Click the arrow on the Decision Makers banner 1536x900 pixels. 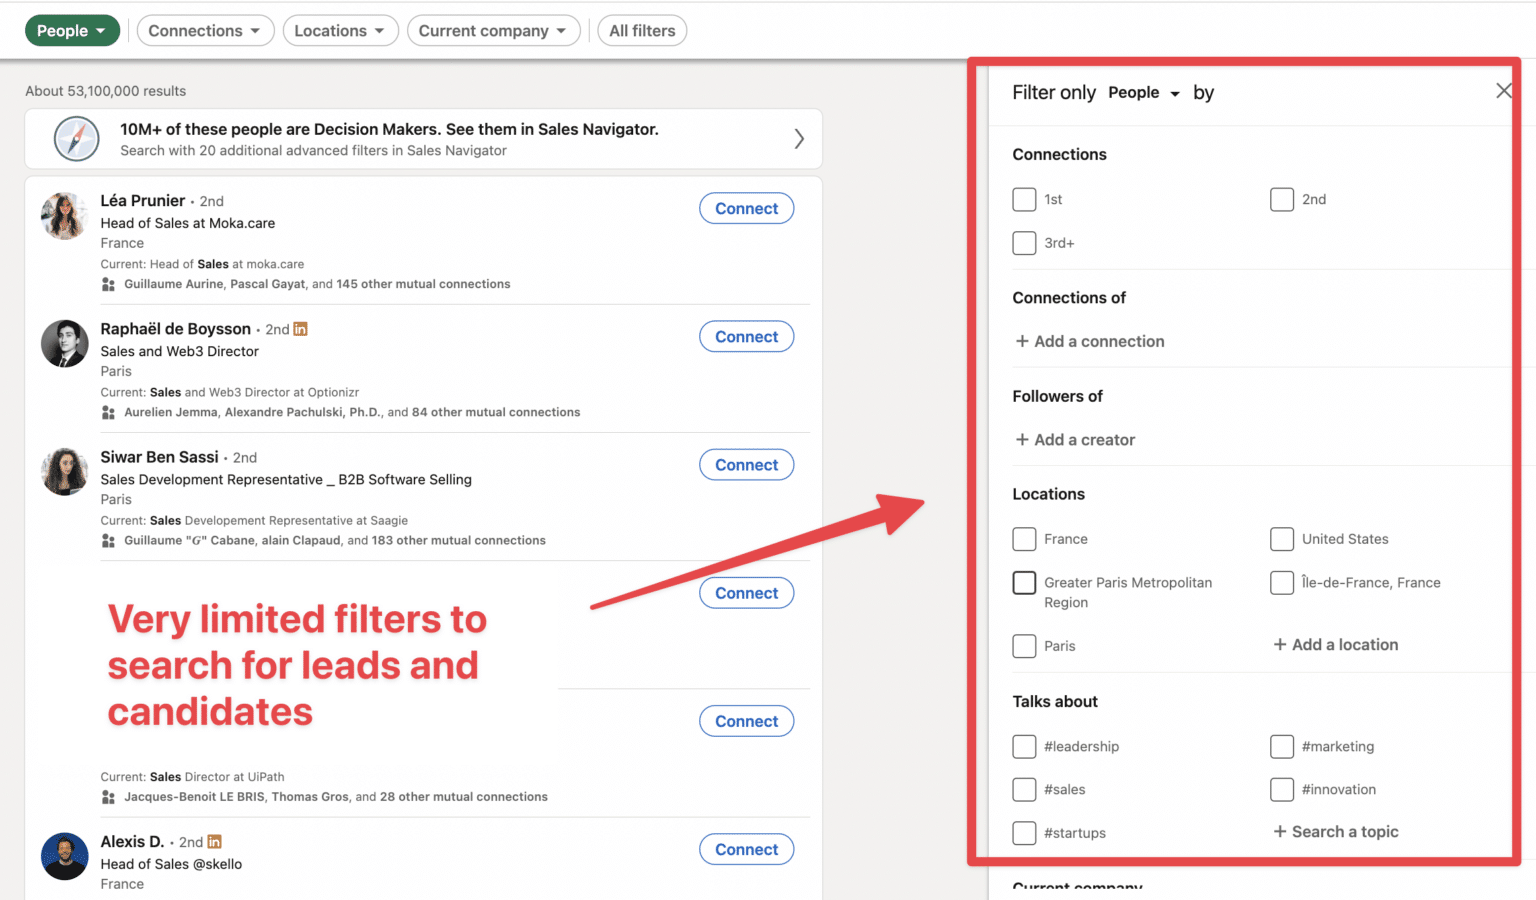pyautogui.click(x=799, y=139)
